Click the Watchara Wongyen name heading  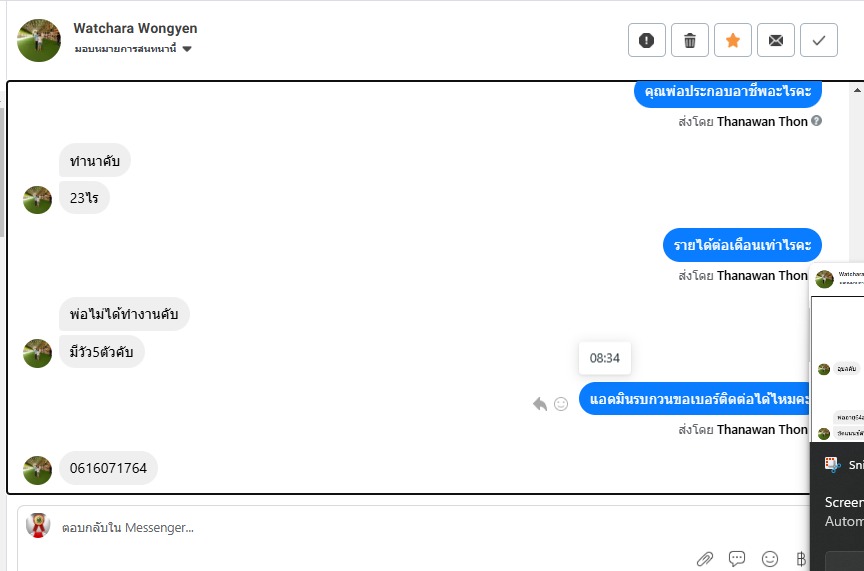[x=135, y=28]
